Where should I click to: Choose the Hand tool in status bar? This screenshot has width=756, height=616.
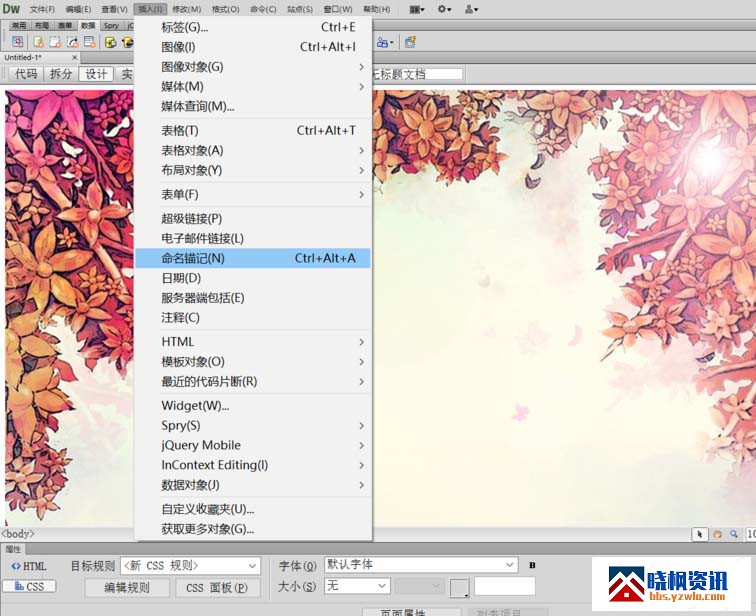(717, 534)
